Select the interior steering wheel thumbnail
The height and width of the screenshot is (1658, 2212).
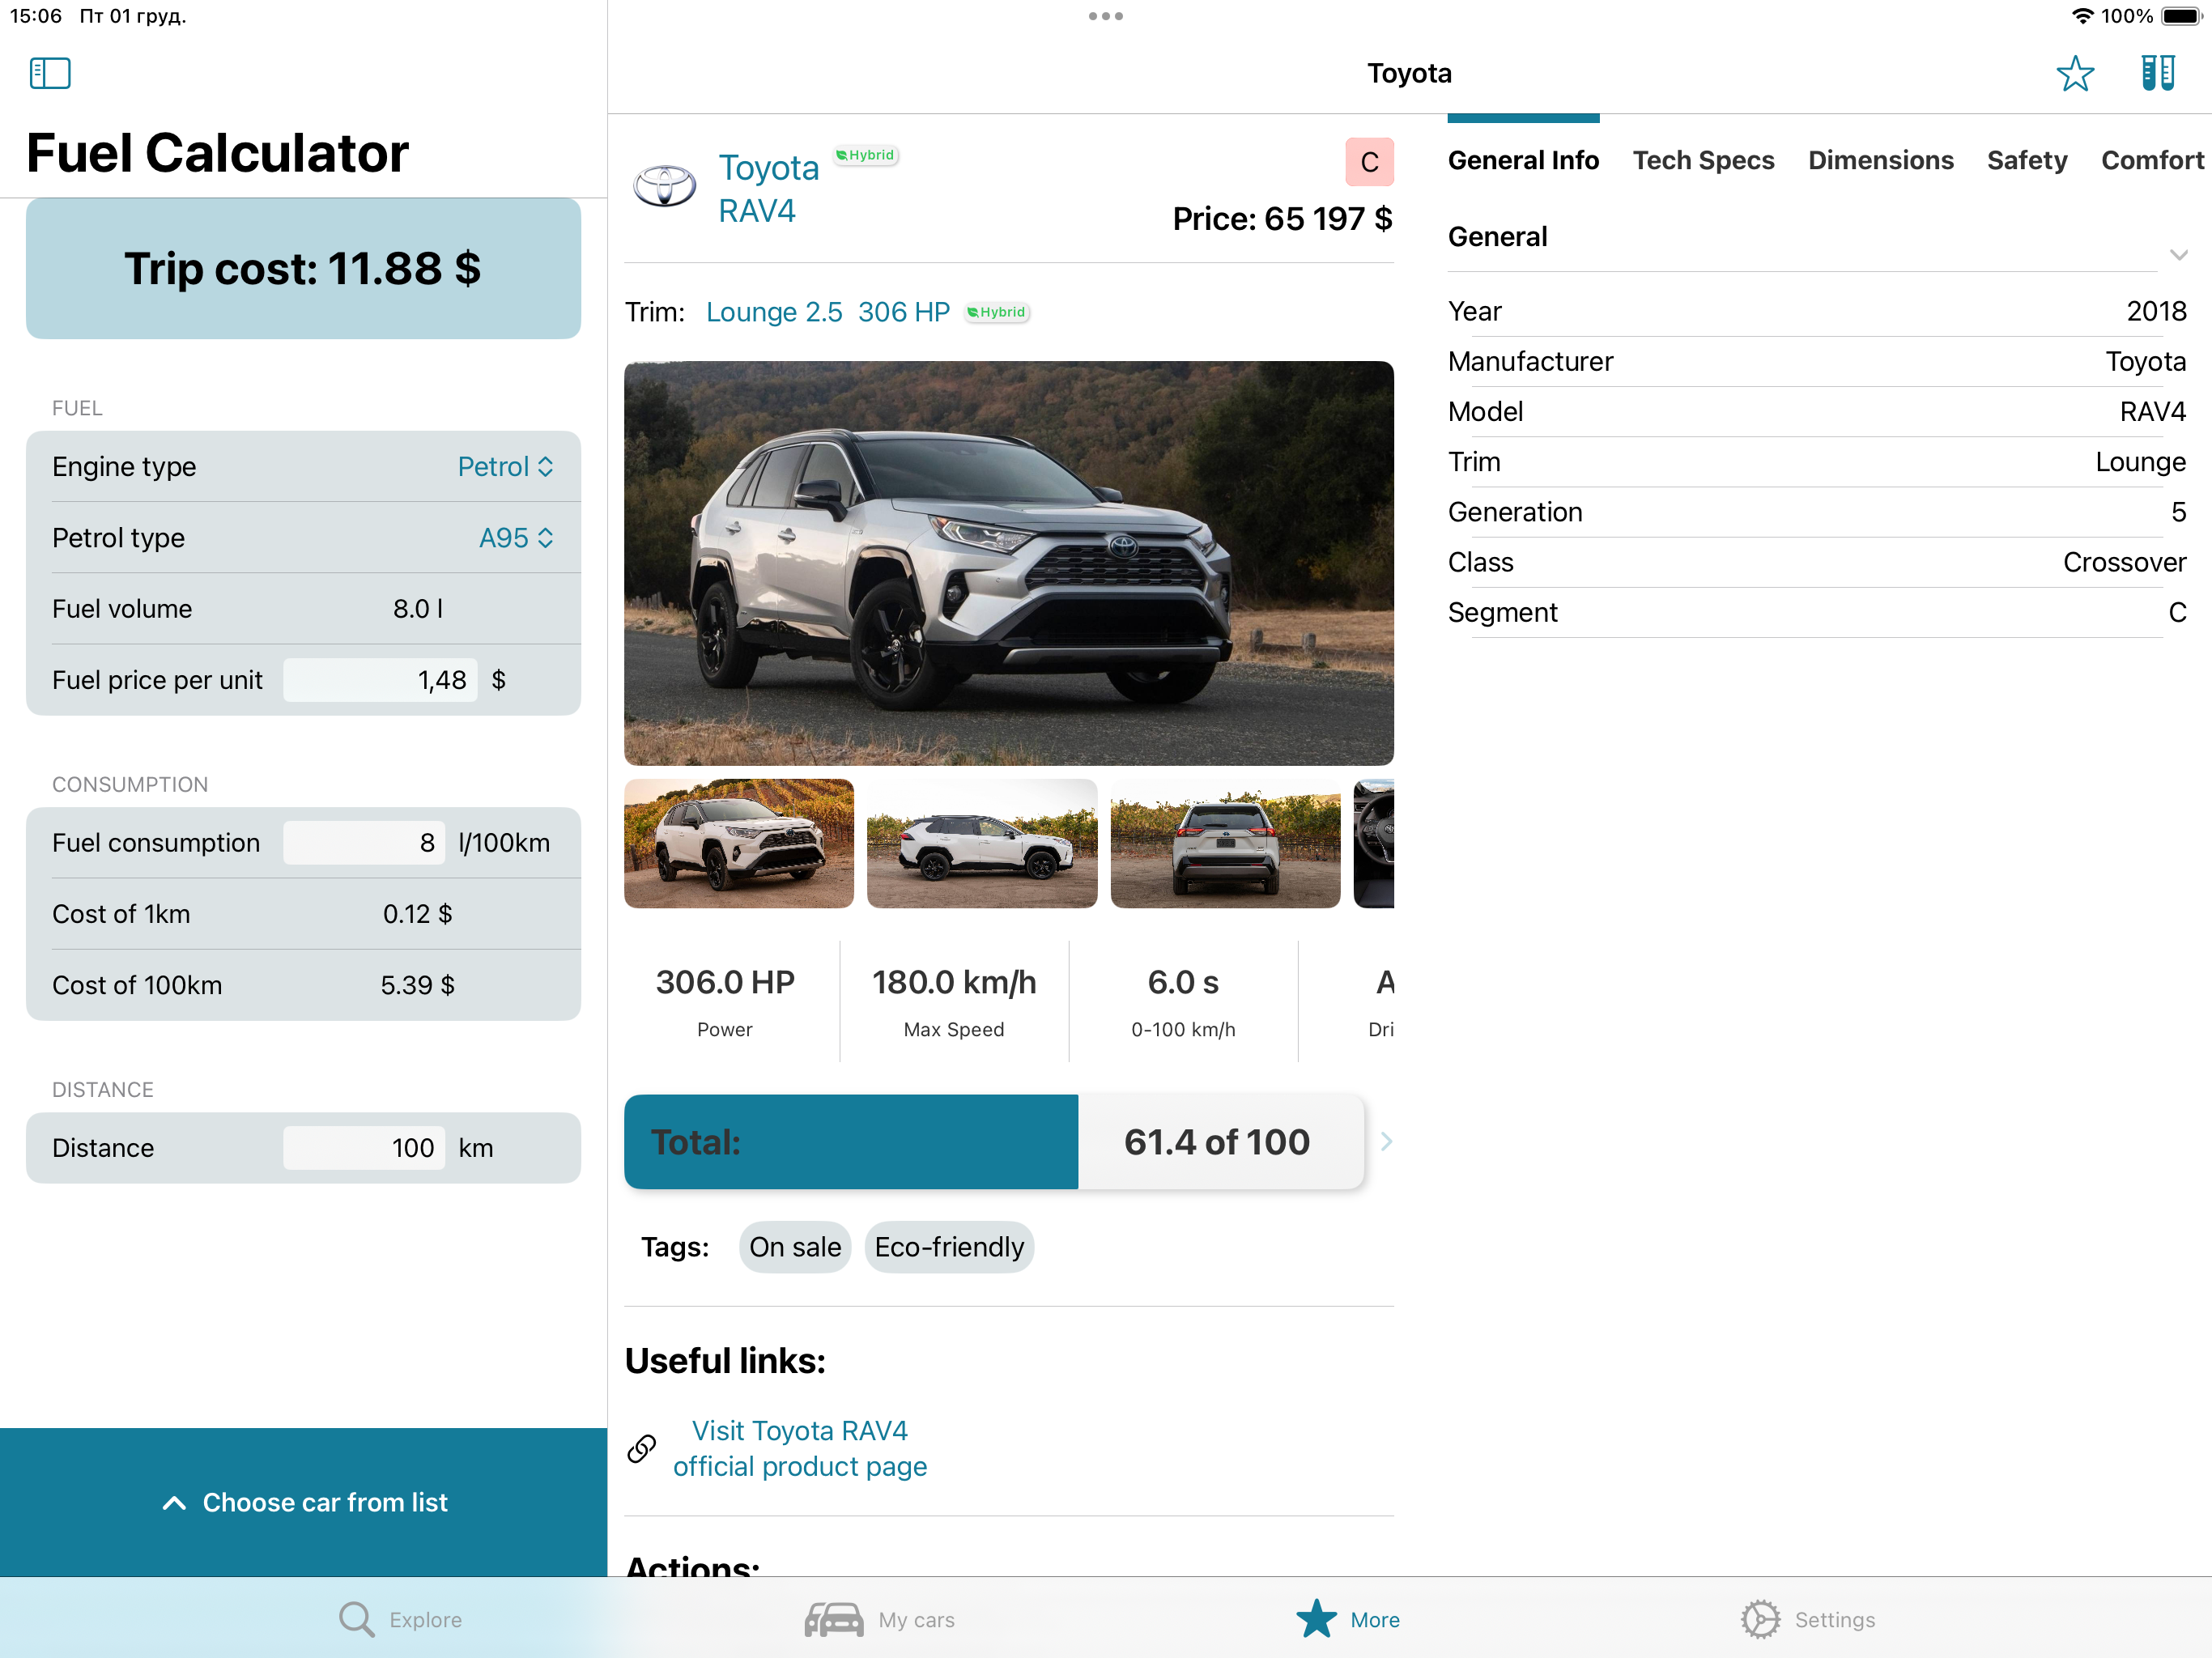(1374, 843)
